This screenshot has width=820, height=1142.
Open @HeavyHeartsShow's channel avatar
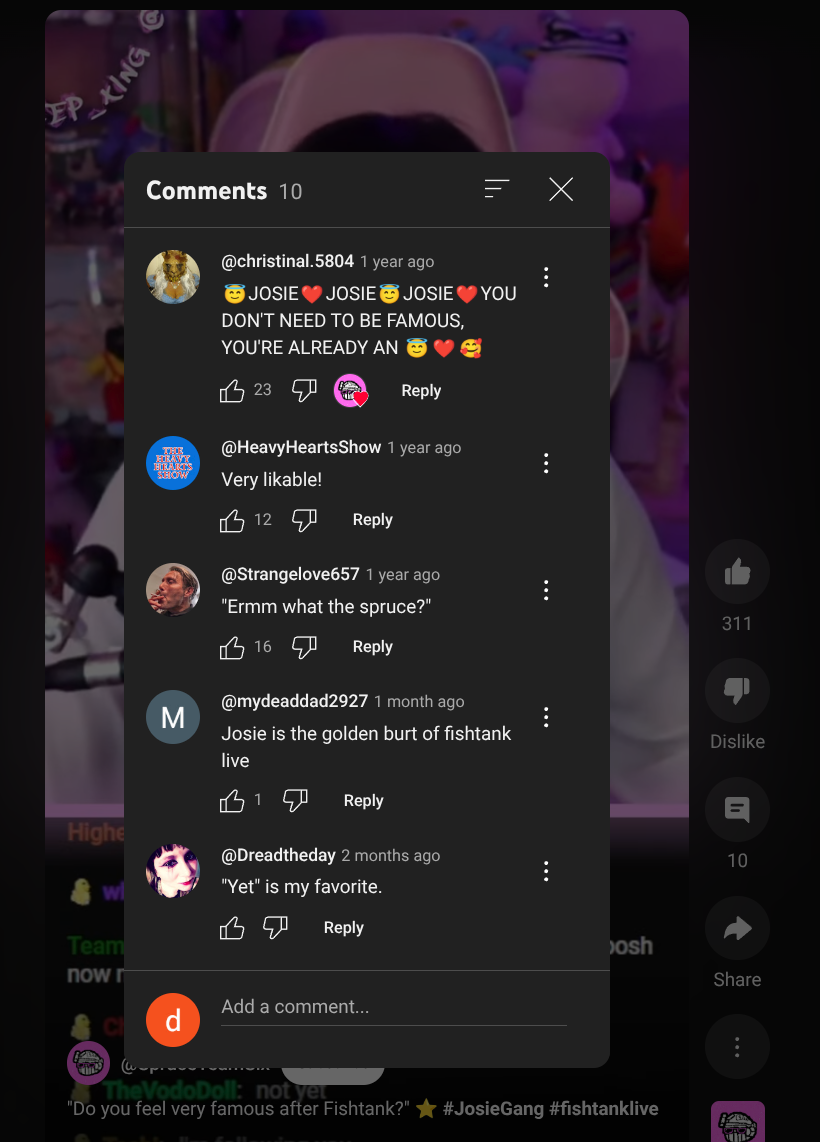pyautogui.click(x=173, y=463)
